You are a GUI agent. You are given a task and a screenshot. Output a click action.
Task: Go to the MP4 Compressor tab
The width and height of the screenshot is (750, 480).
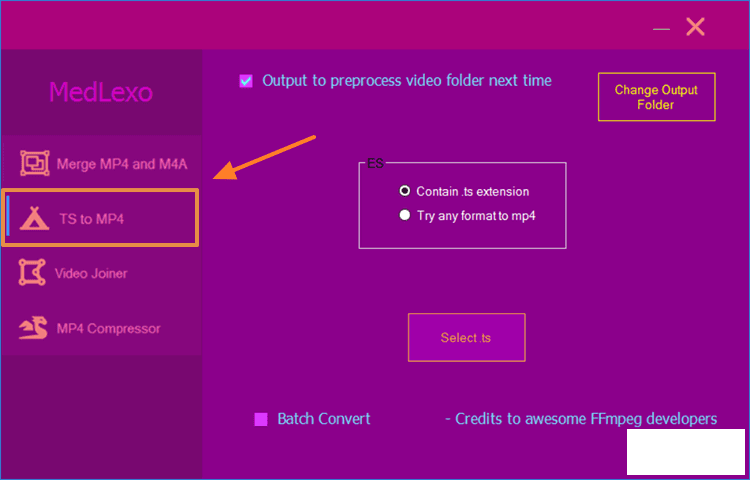100,328
